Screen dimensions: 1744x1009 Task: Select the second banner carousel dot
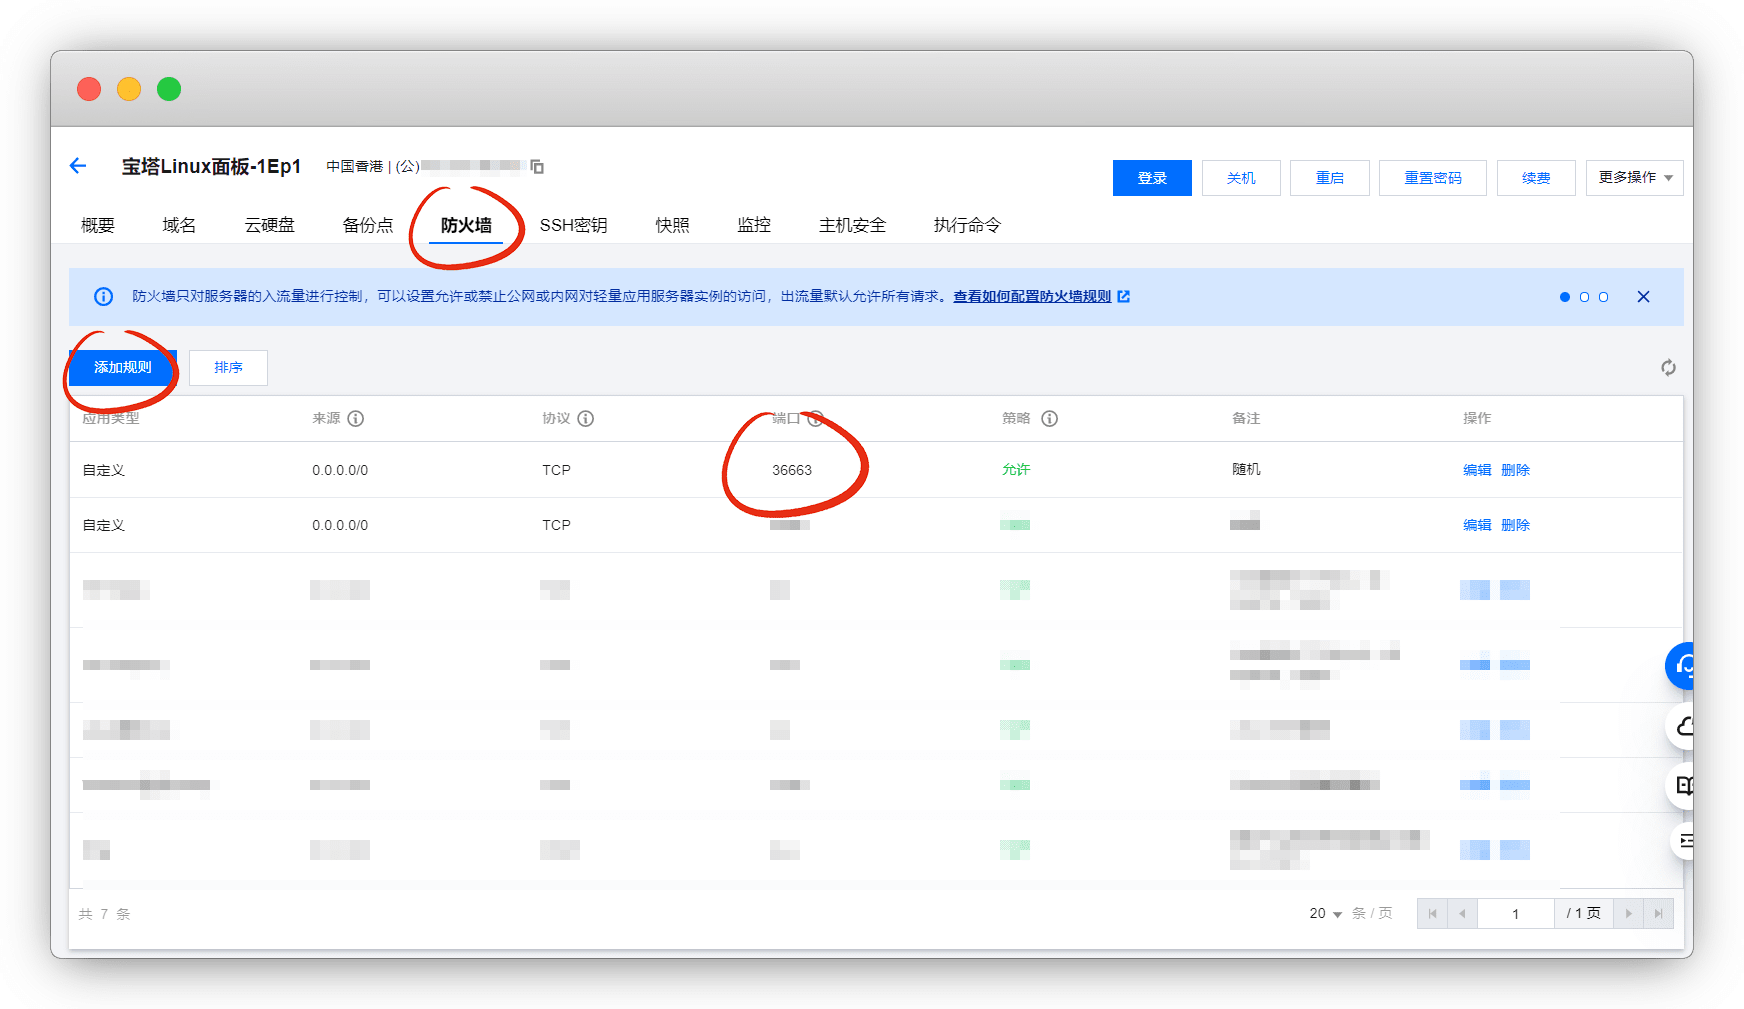[x=1584, y=297]
